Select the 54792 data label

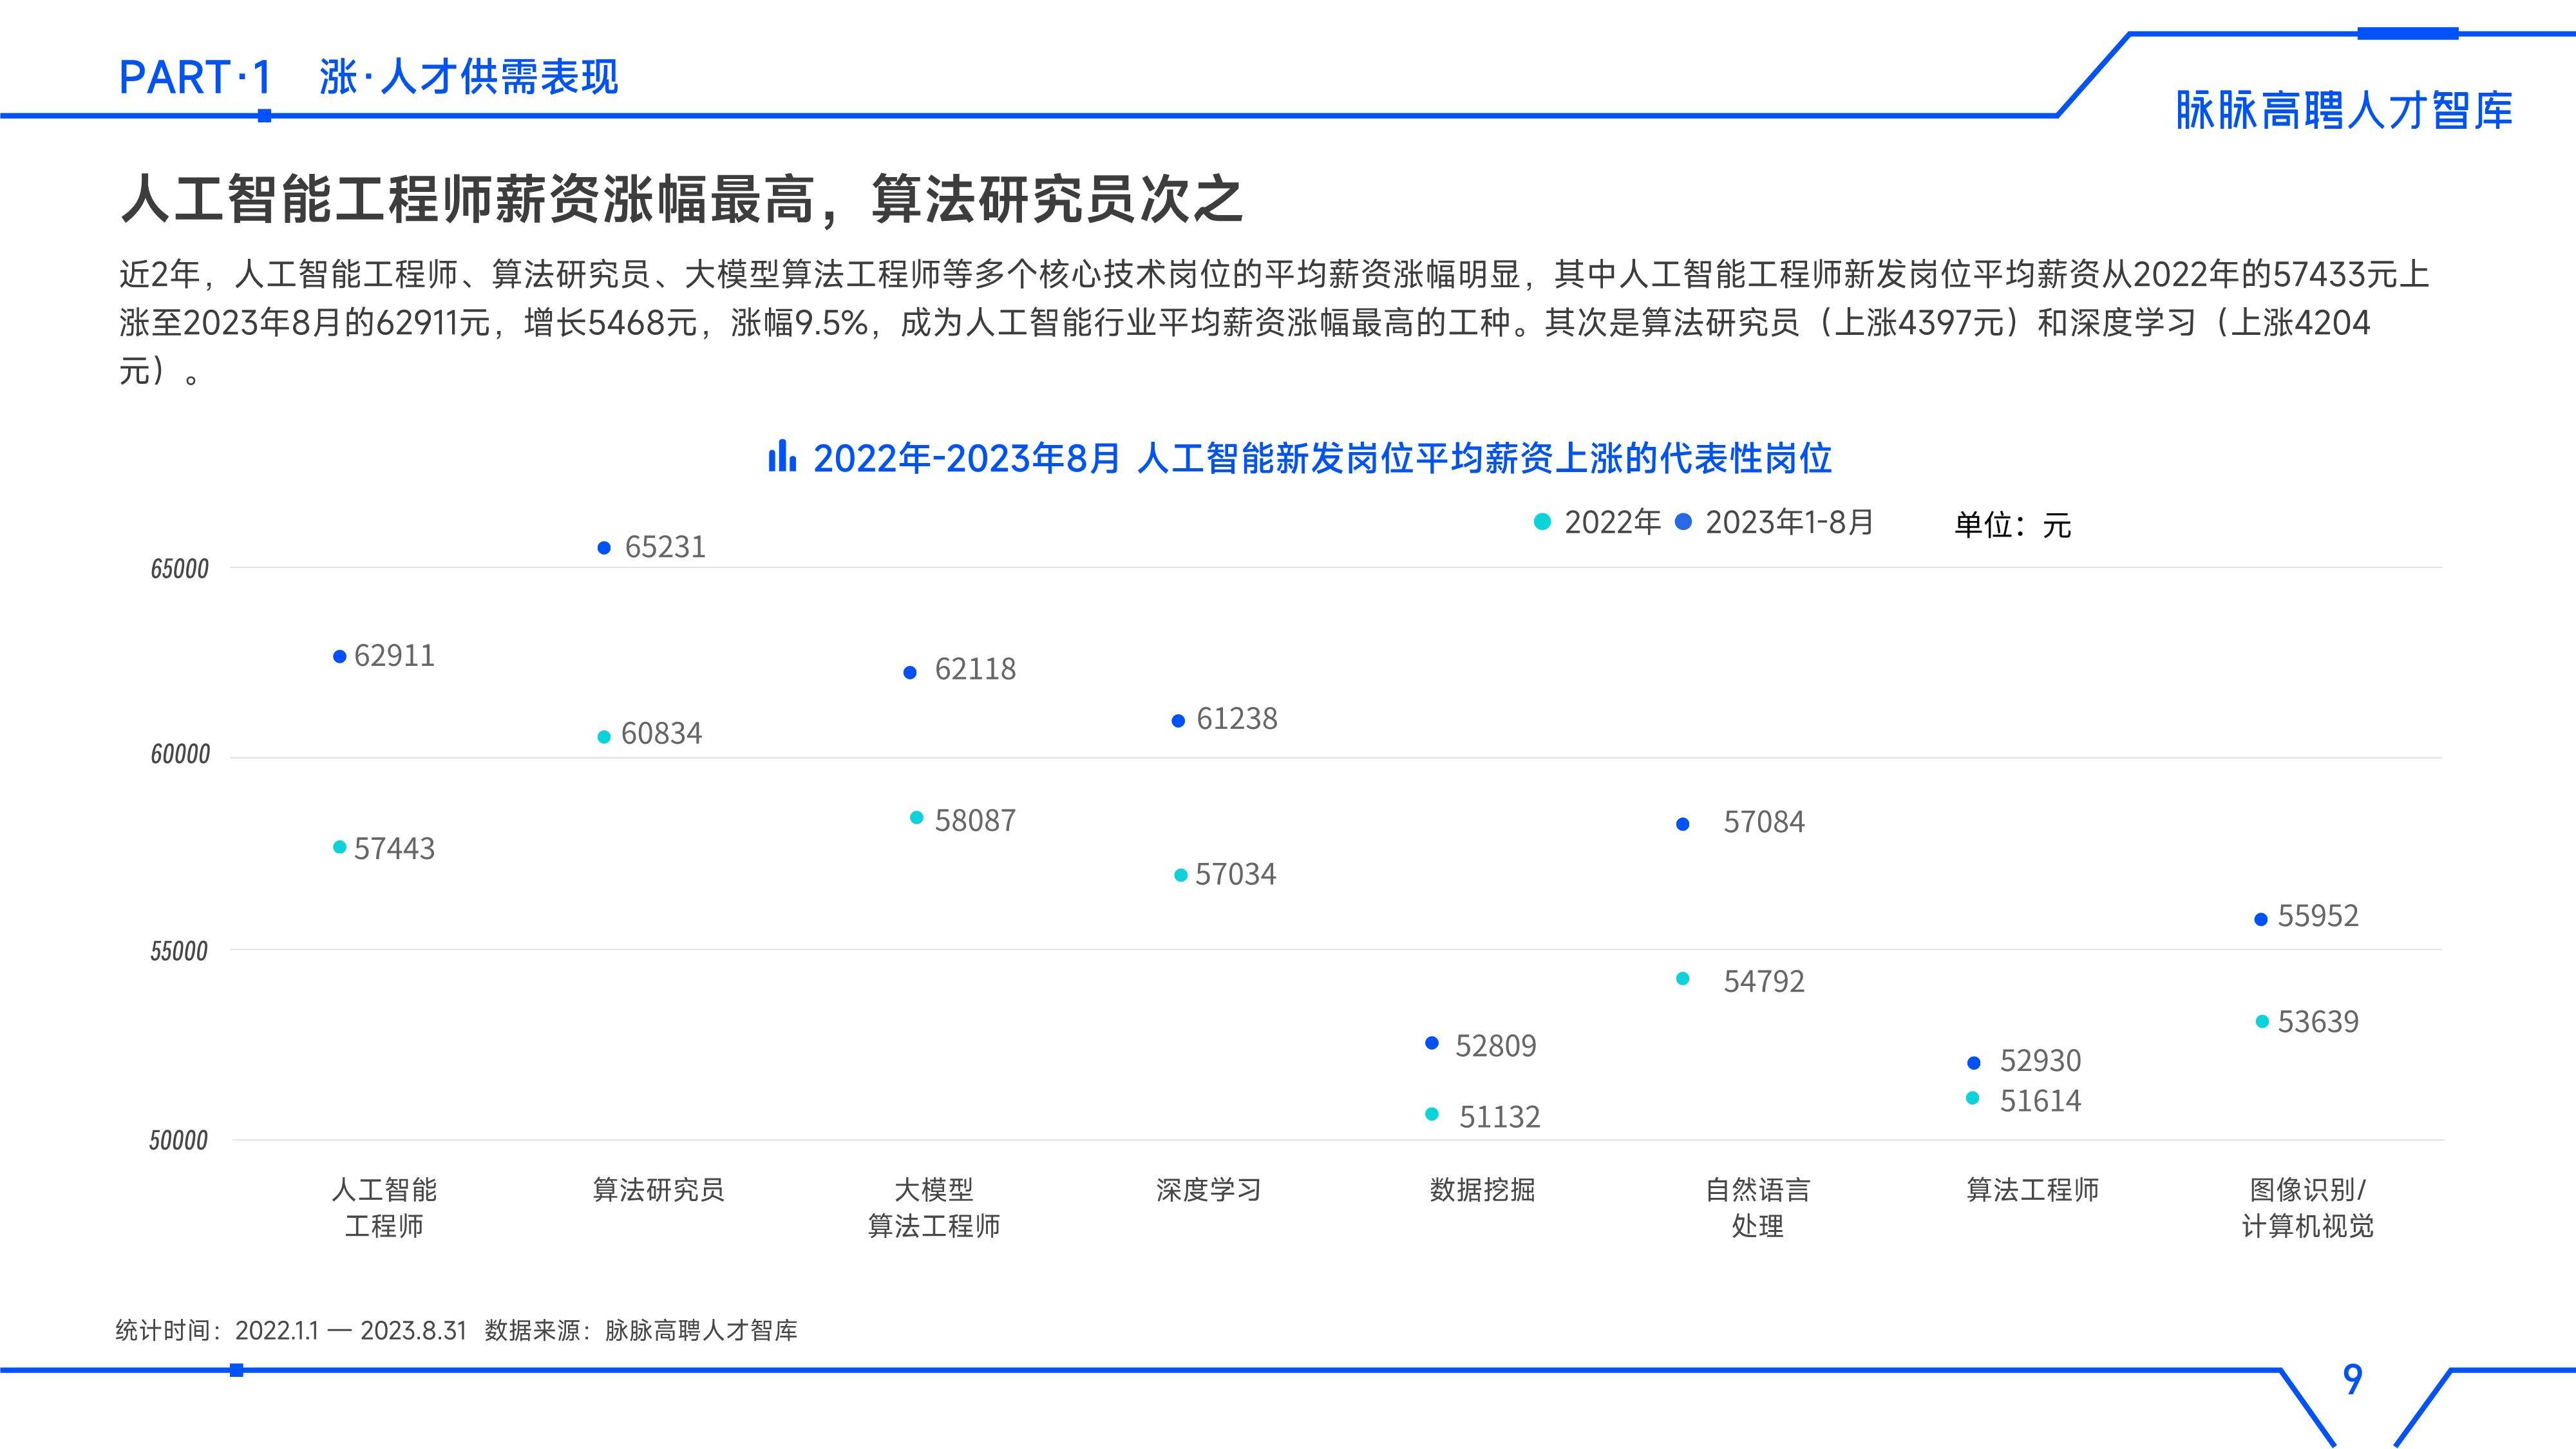pyautogui.click(x=1764, y=982)
